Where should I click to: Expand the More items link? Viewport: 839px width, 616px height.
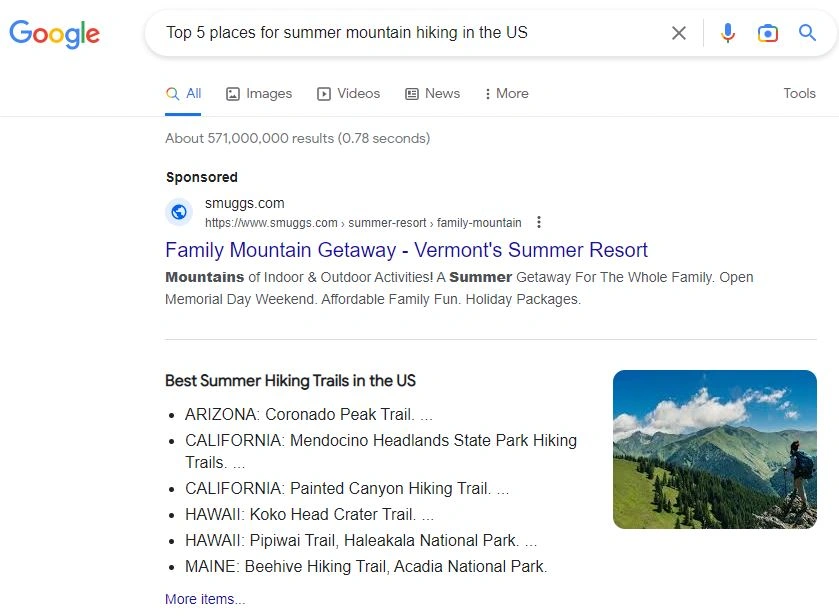click(205, 599)
